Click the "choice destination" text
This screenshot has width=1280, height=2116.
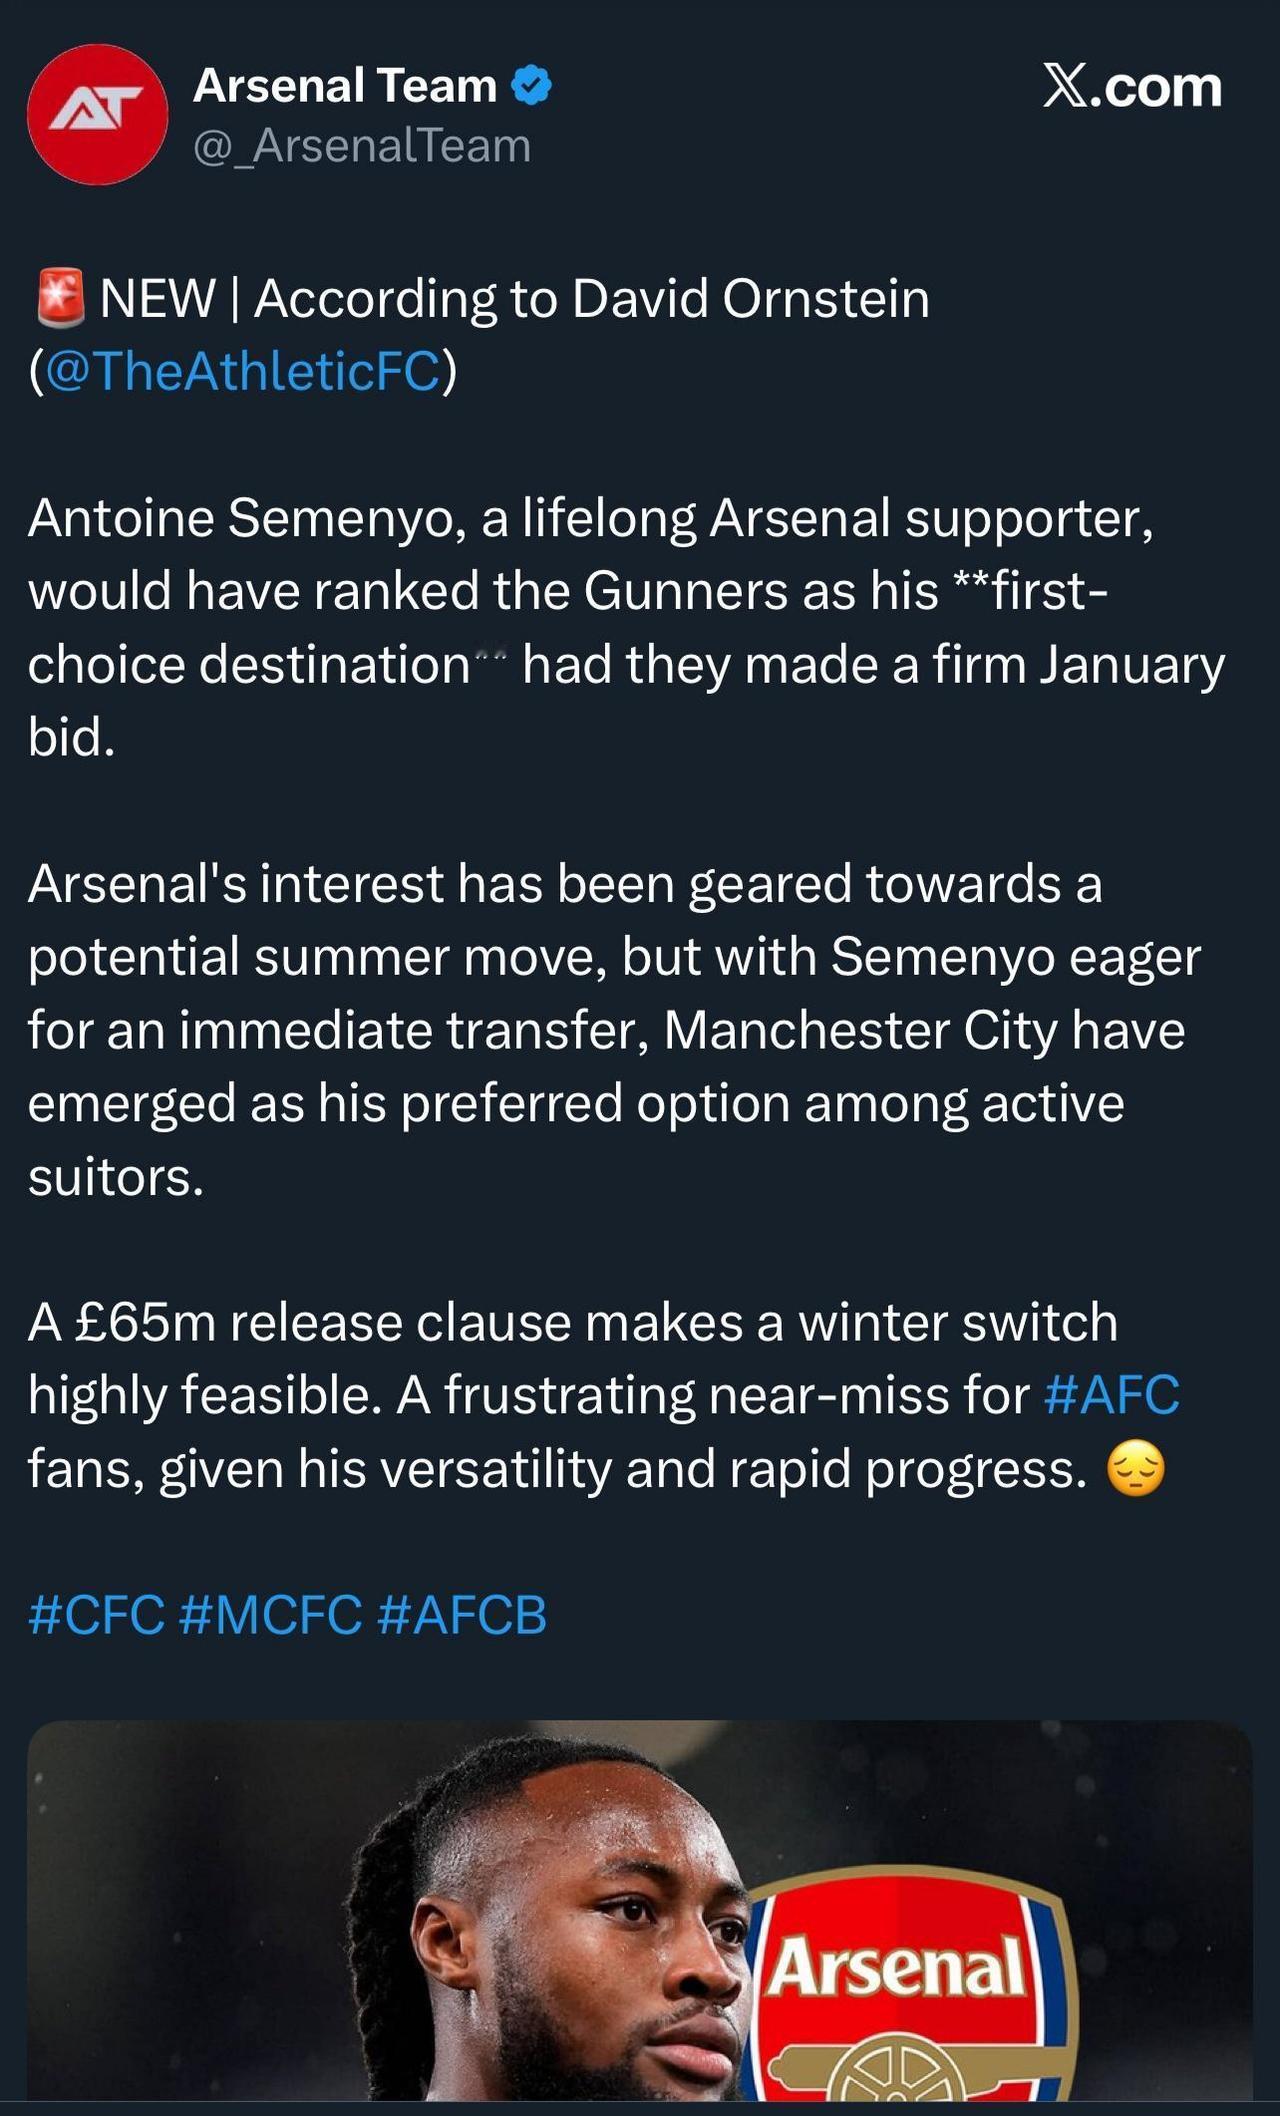[x=249, y=665]
